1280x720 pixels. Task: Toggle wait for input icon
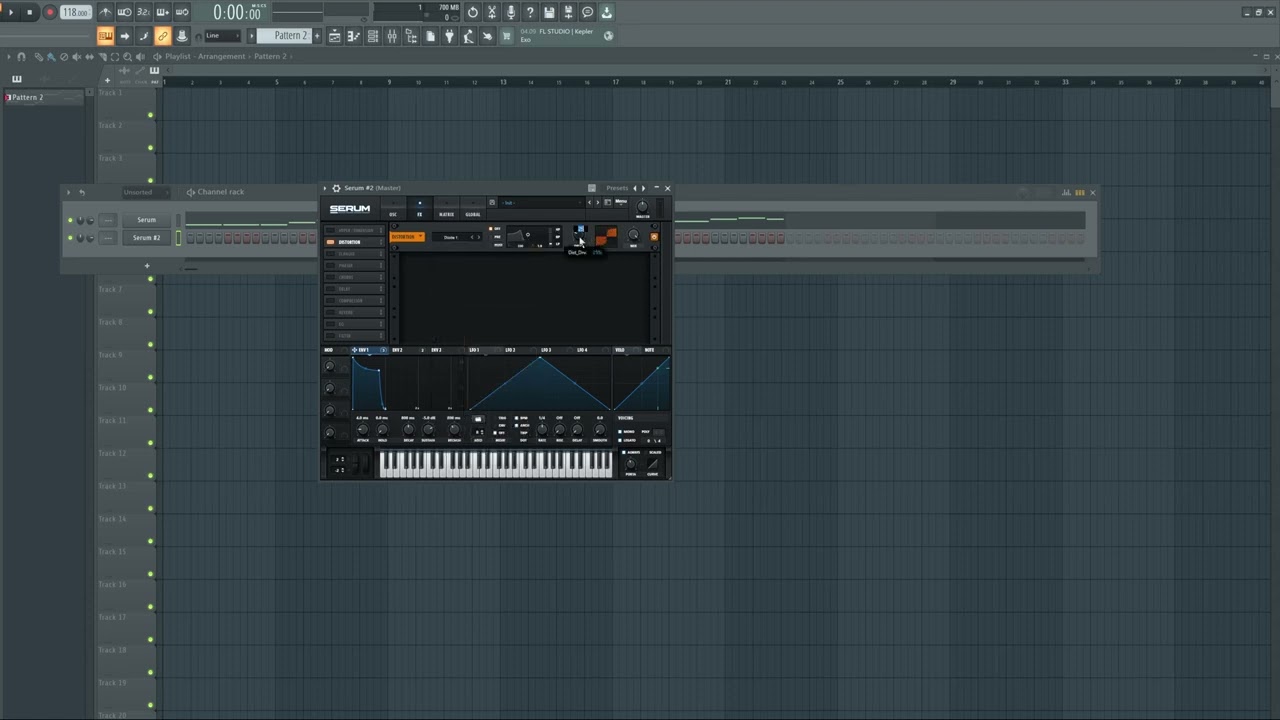click(x=124, y=12)
